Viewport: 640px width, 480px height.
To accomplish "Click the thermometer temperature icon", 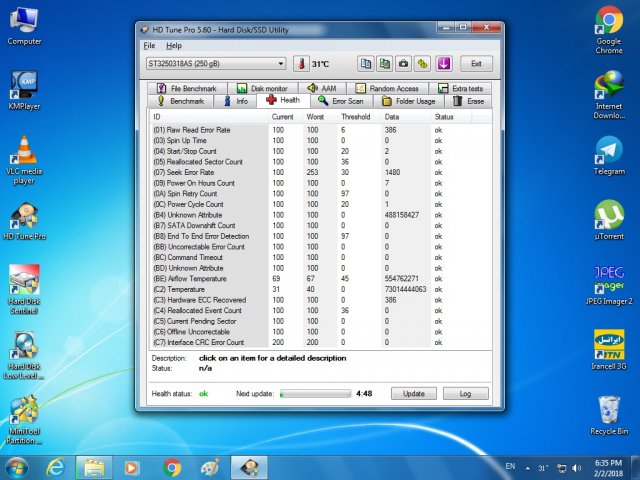I will pos(301,64).
